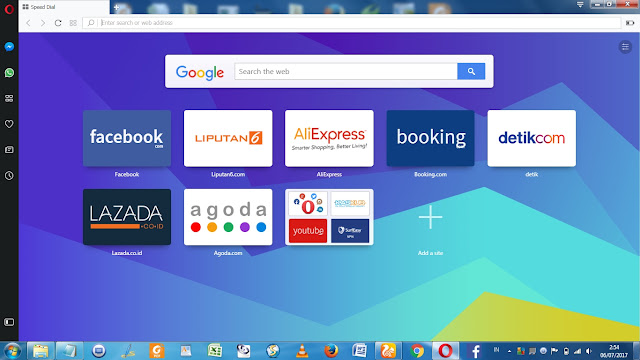This screenshot has height=360, width=640.
Task: Open UC Browser from the taskbar
Action: pyautogui.click(x=388, y=351)
